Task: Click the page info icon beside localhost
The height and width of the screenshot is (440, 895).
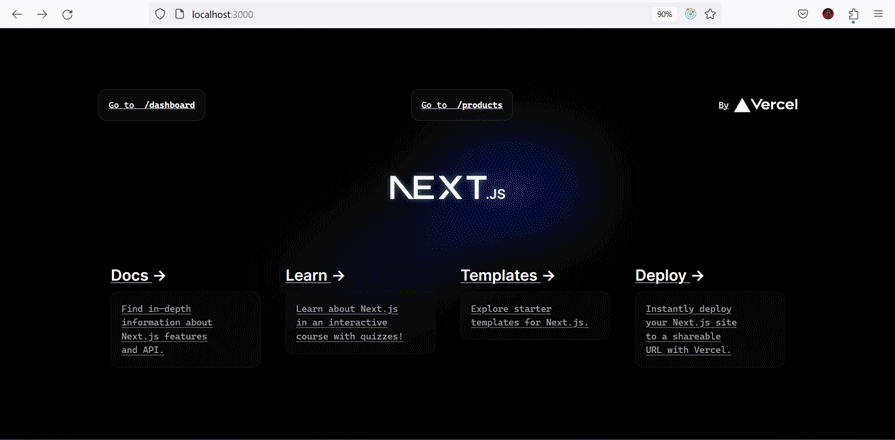Action: 179,14
